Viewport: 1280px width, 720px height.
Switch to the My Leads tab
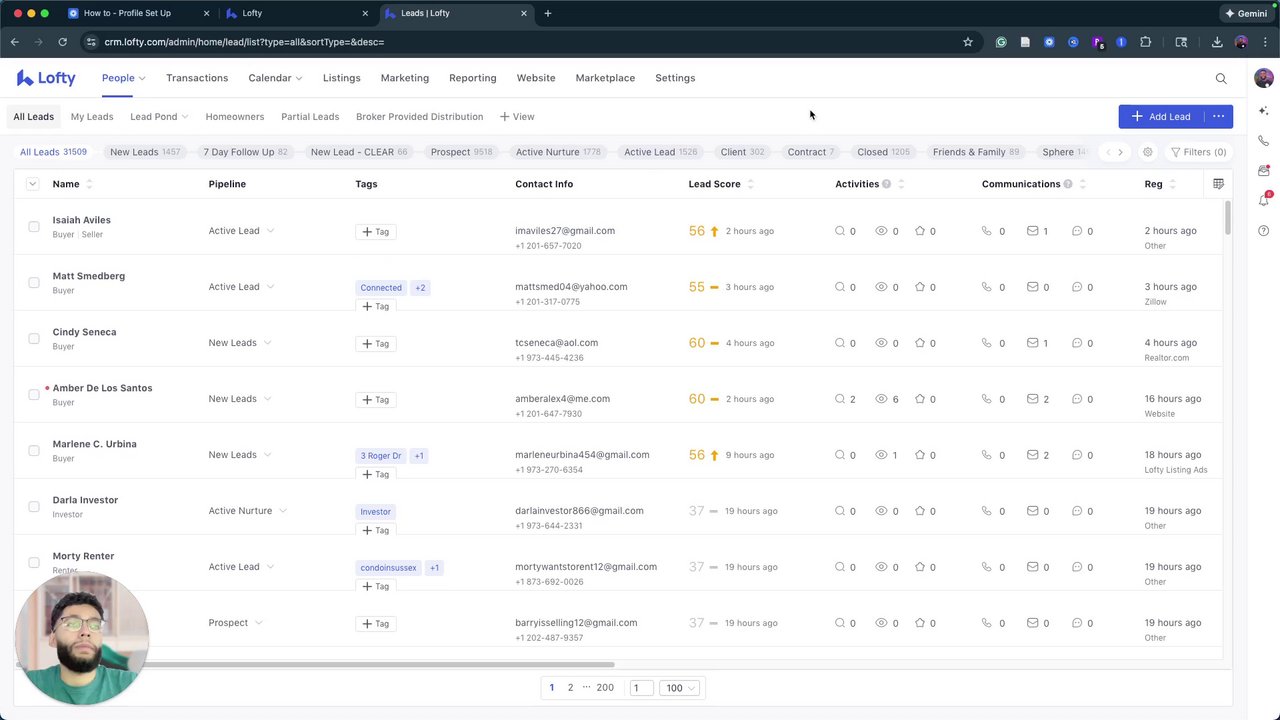(92, 117)
